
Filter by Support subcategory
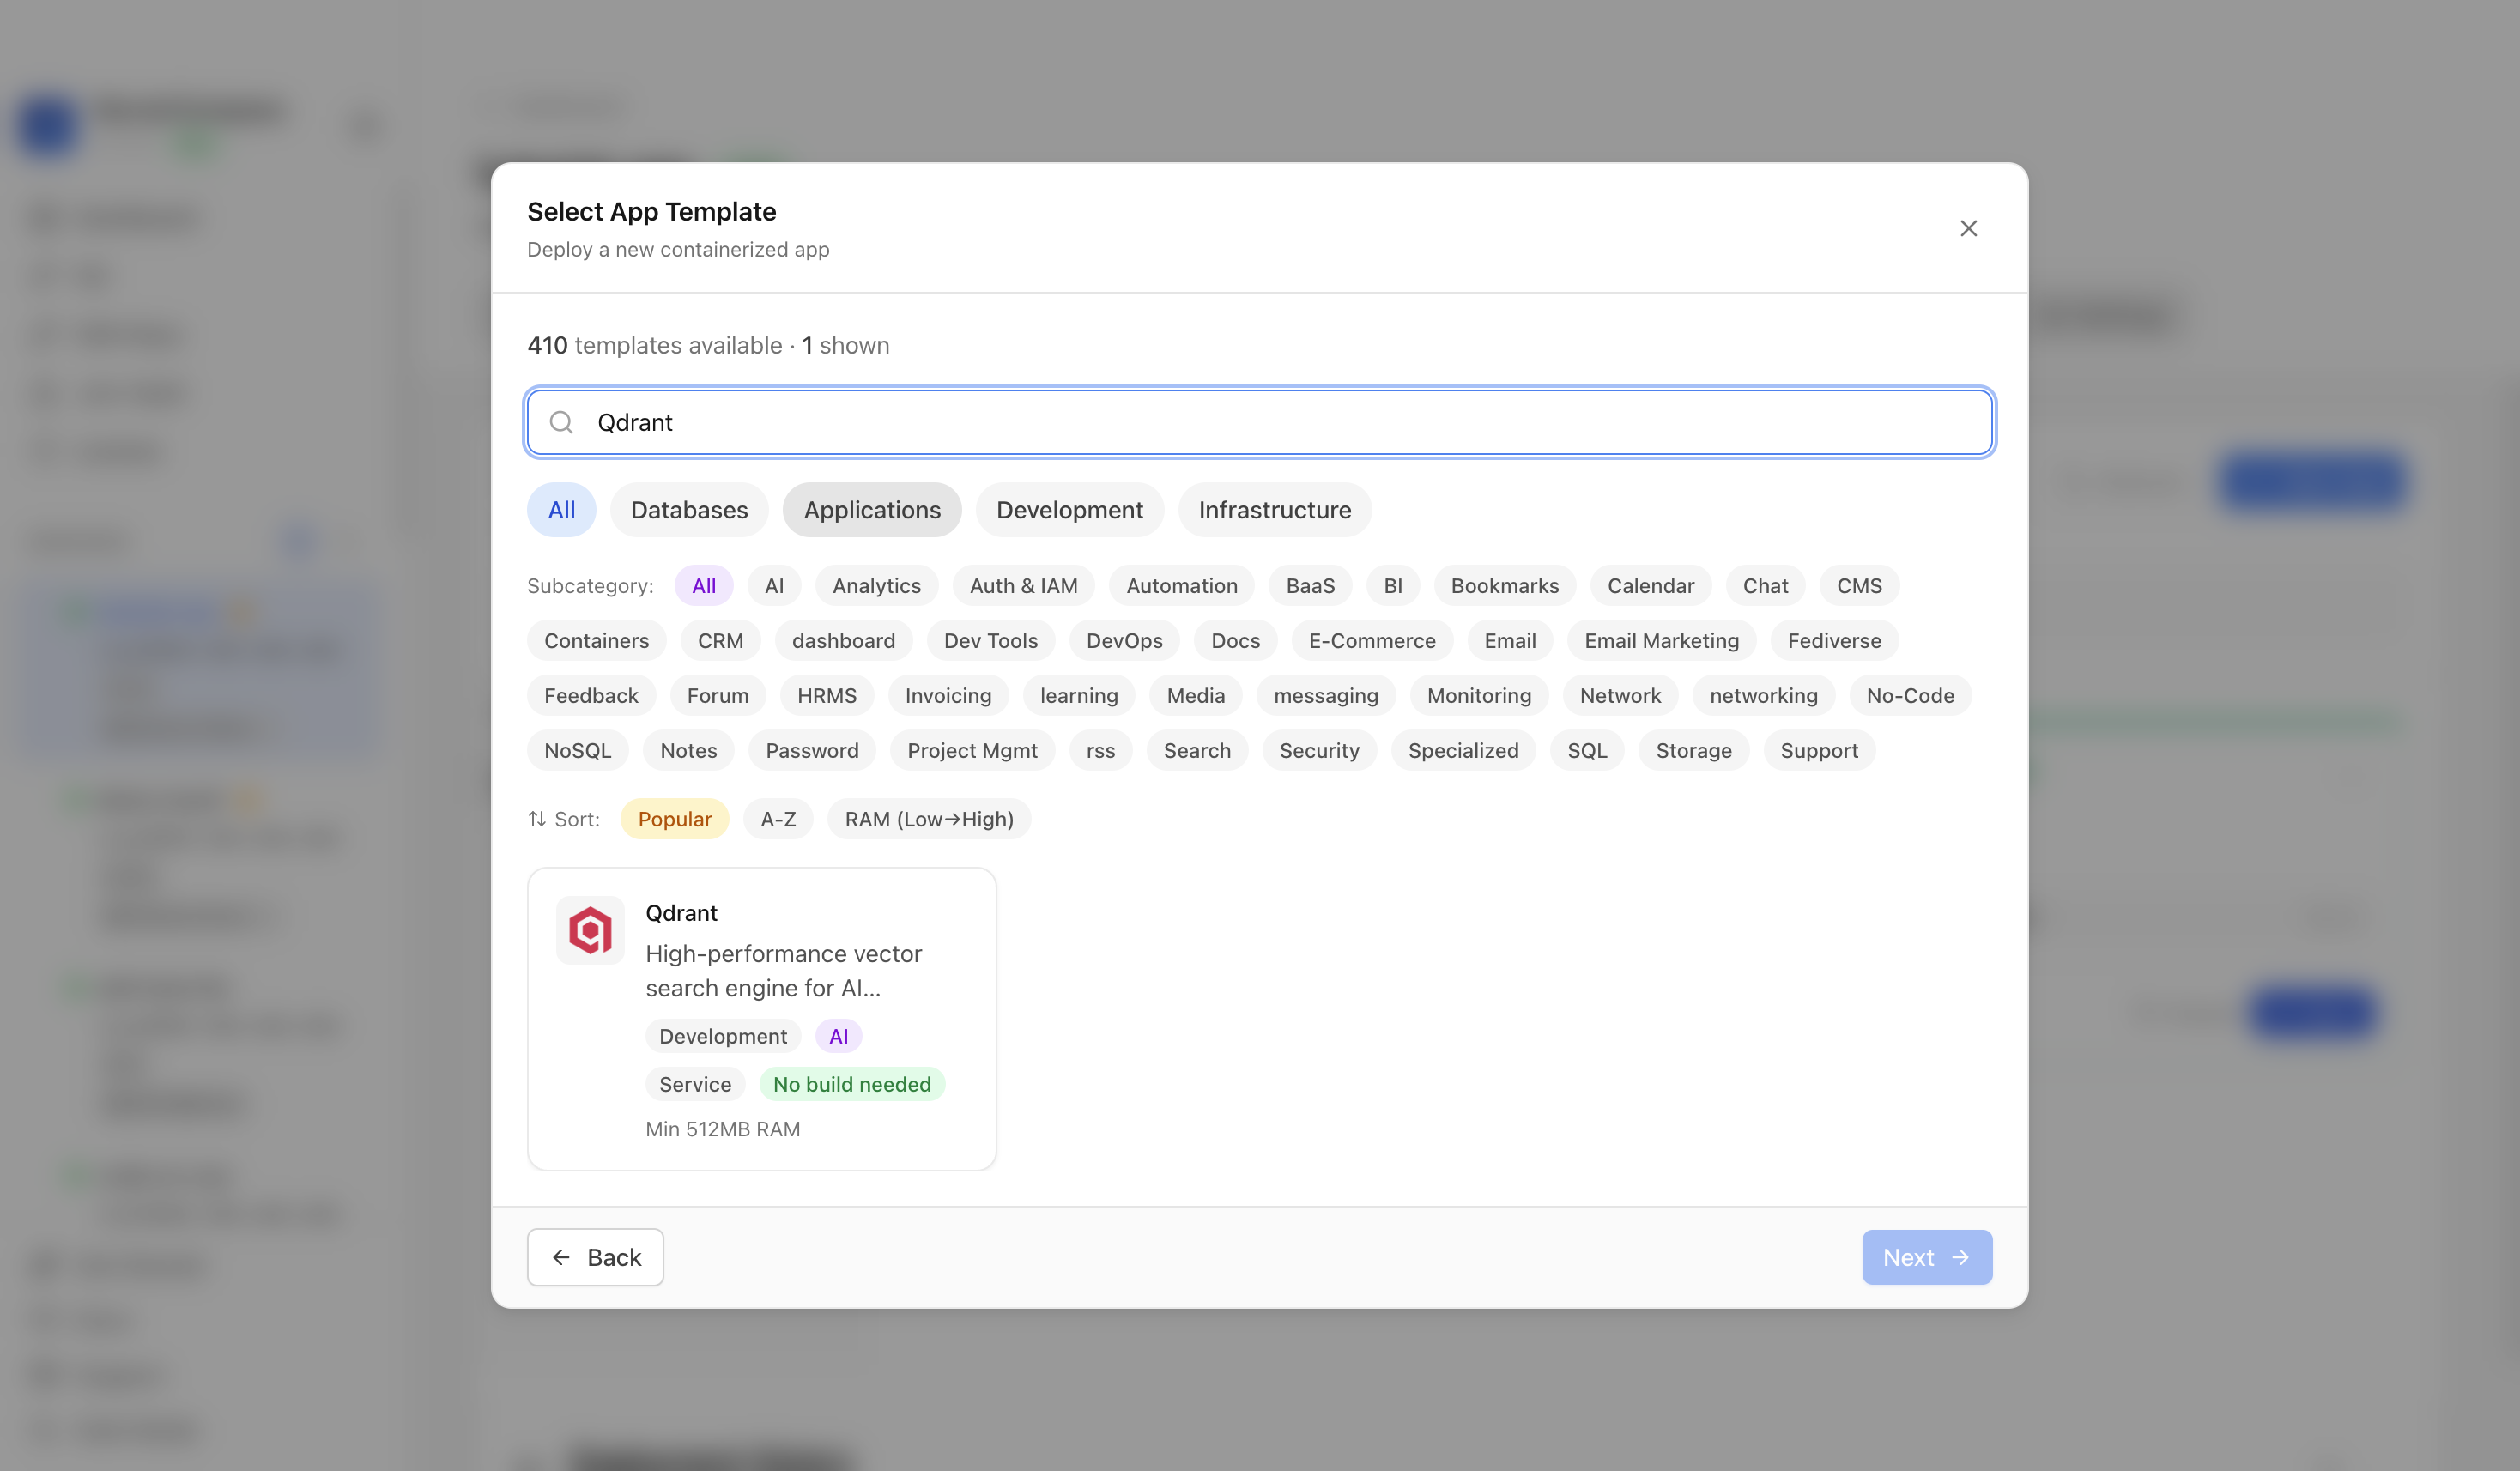click(1819, 751)
